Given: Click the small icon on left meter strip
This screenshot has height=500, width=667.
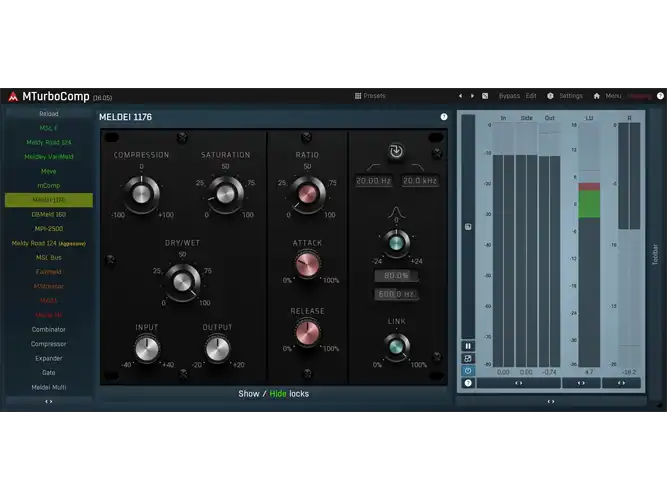Looking at the screenshot, I should [468, 226].
